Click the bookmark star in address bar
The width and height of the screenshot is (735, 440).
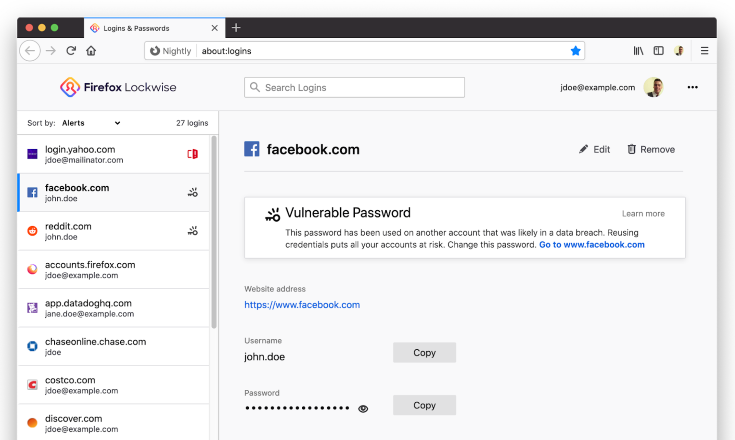tap(576, 51)
